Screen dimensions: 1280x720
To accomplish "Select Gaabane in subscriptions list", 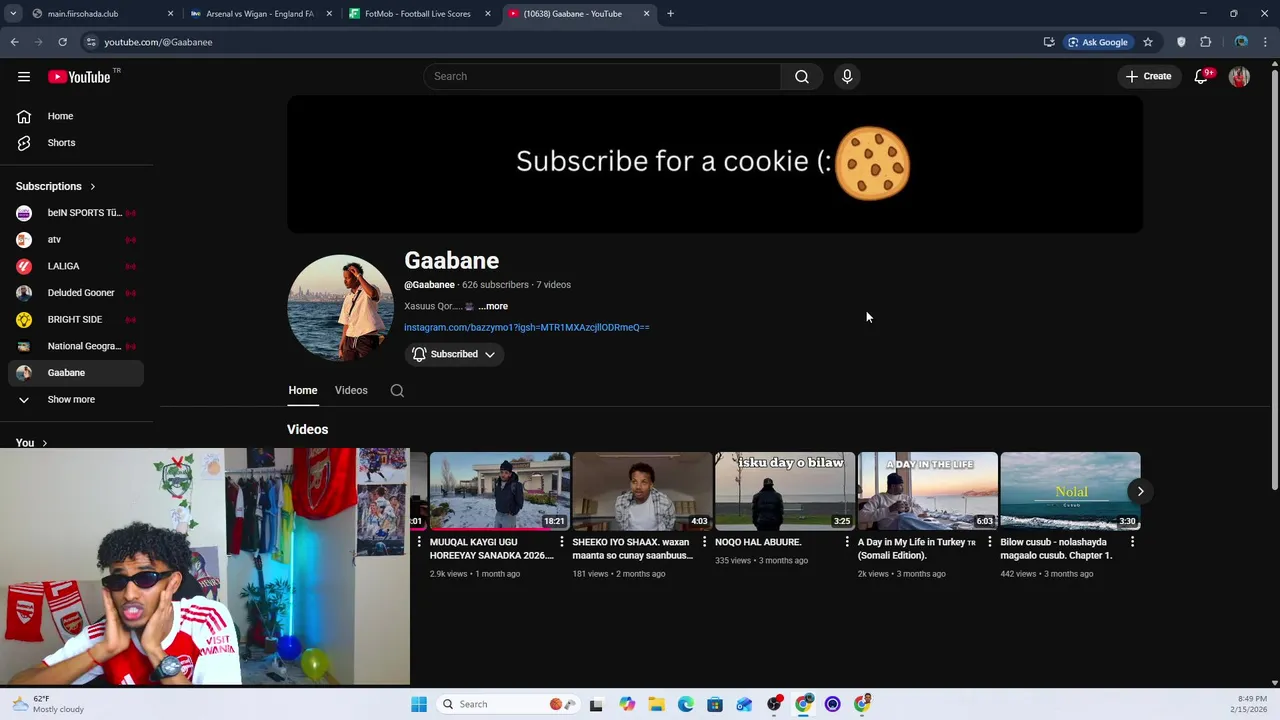I will click(x=76, y=373).
